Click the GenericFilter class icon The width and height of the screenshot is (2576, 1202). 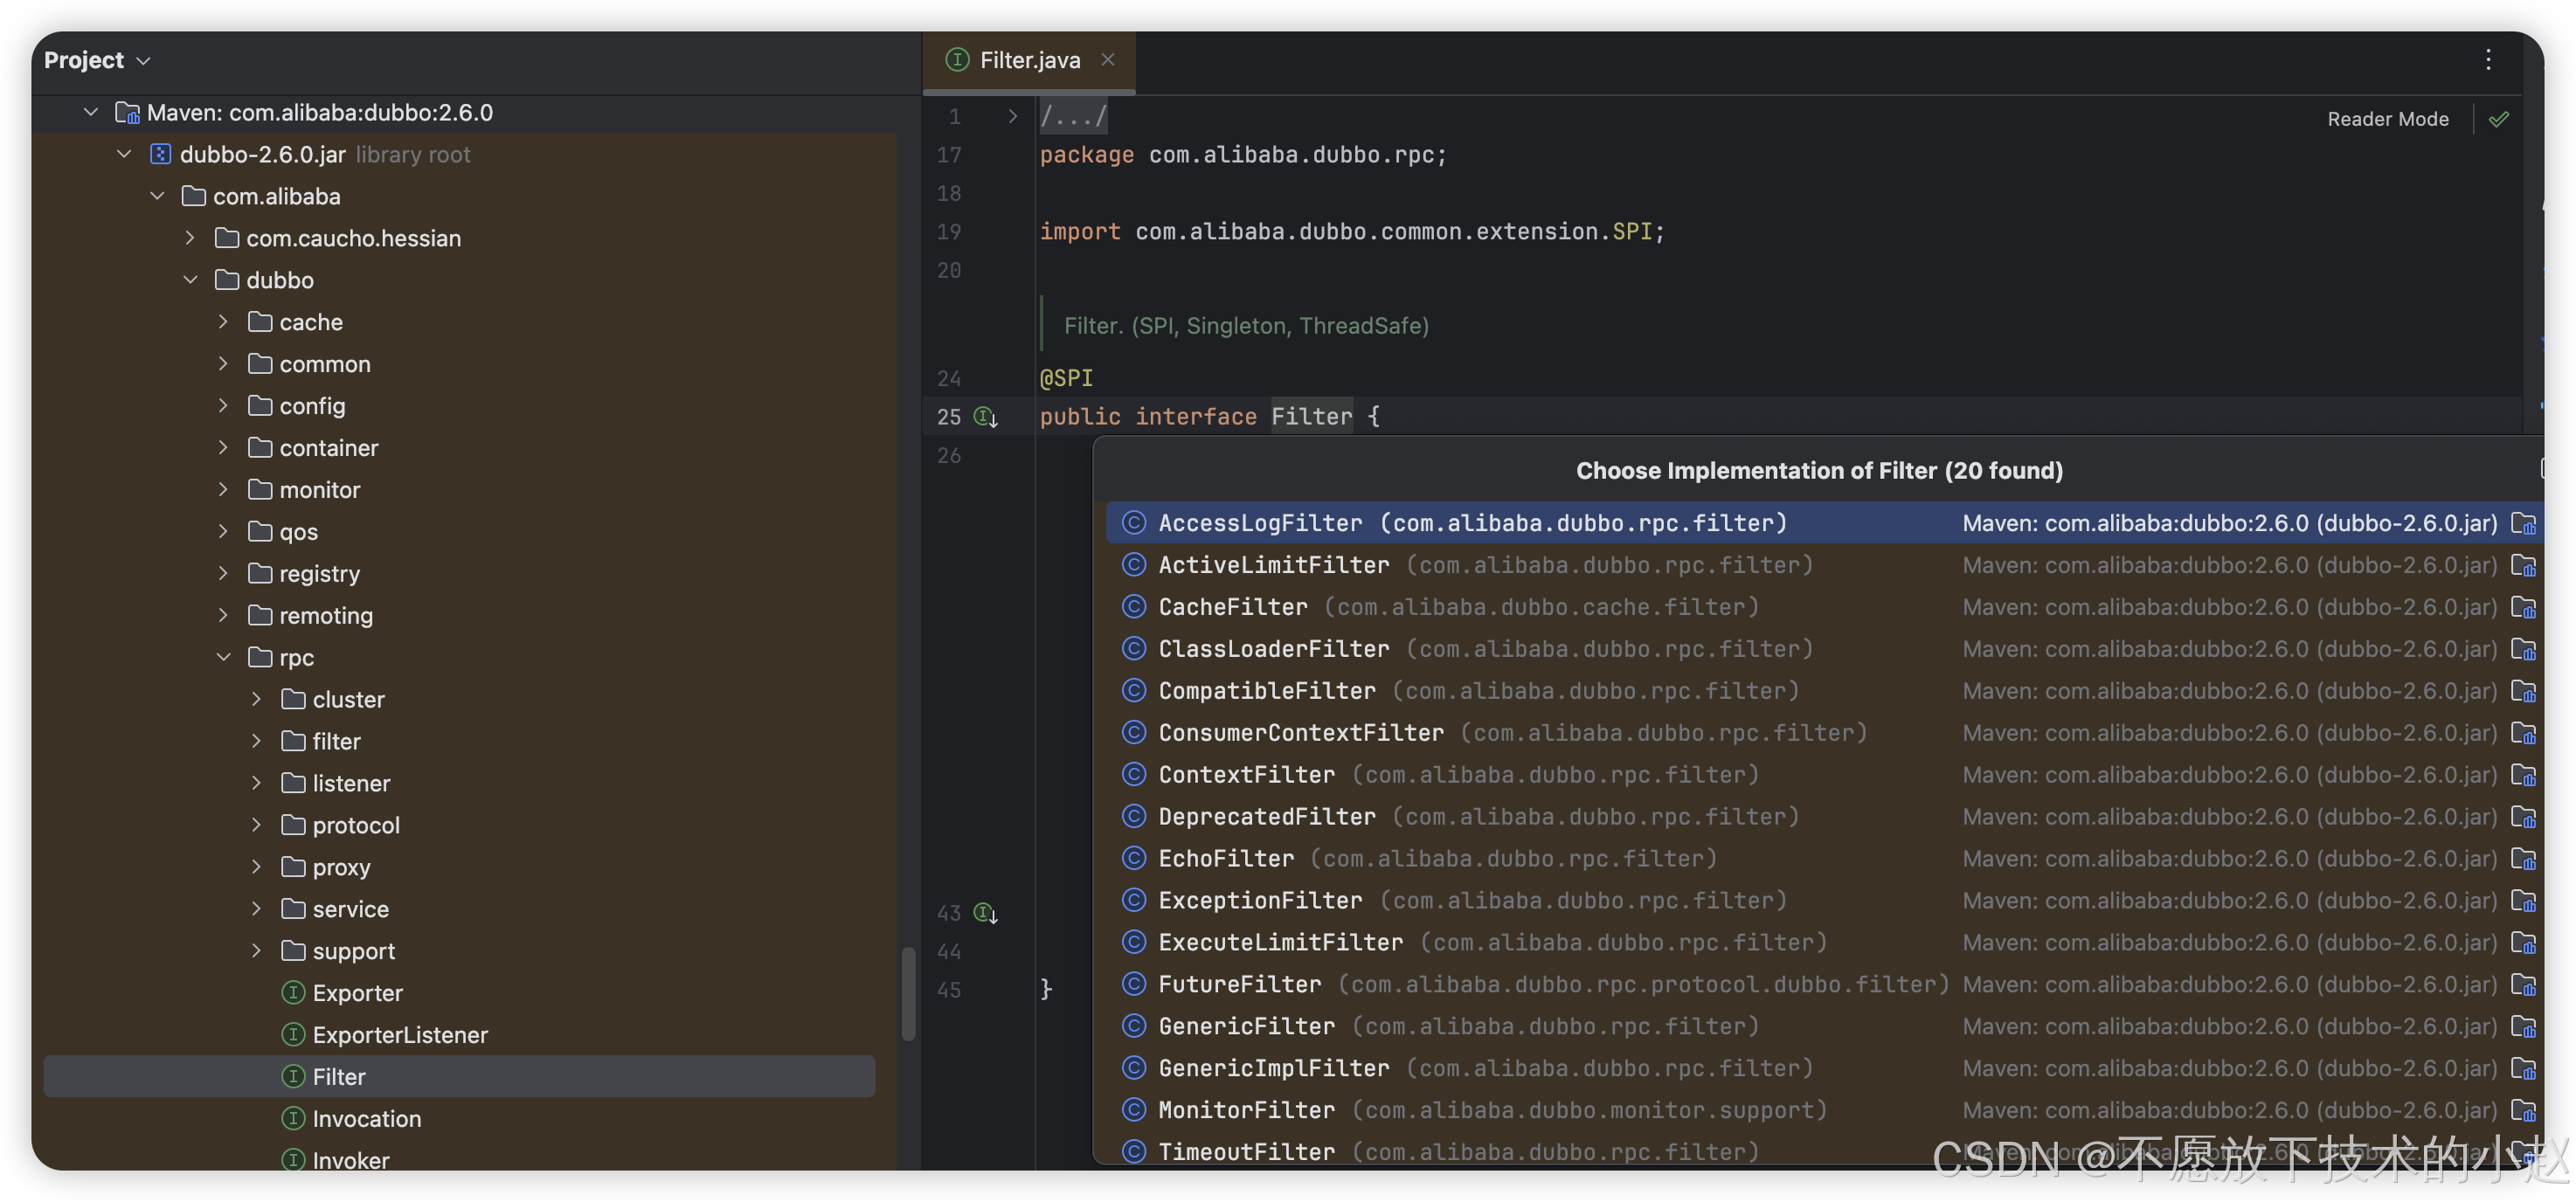coord(1133,1026)
